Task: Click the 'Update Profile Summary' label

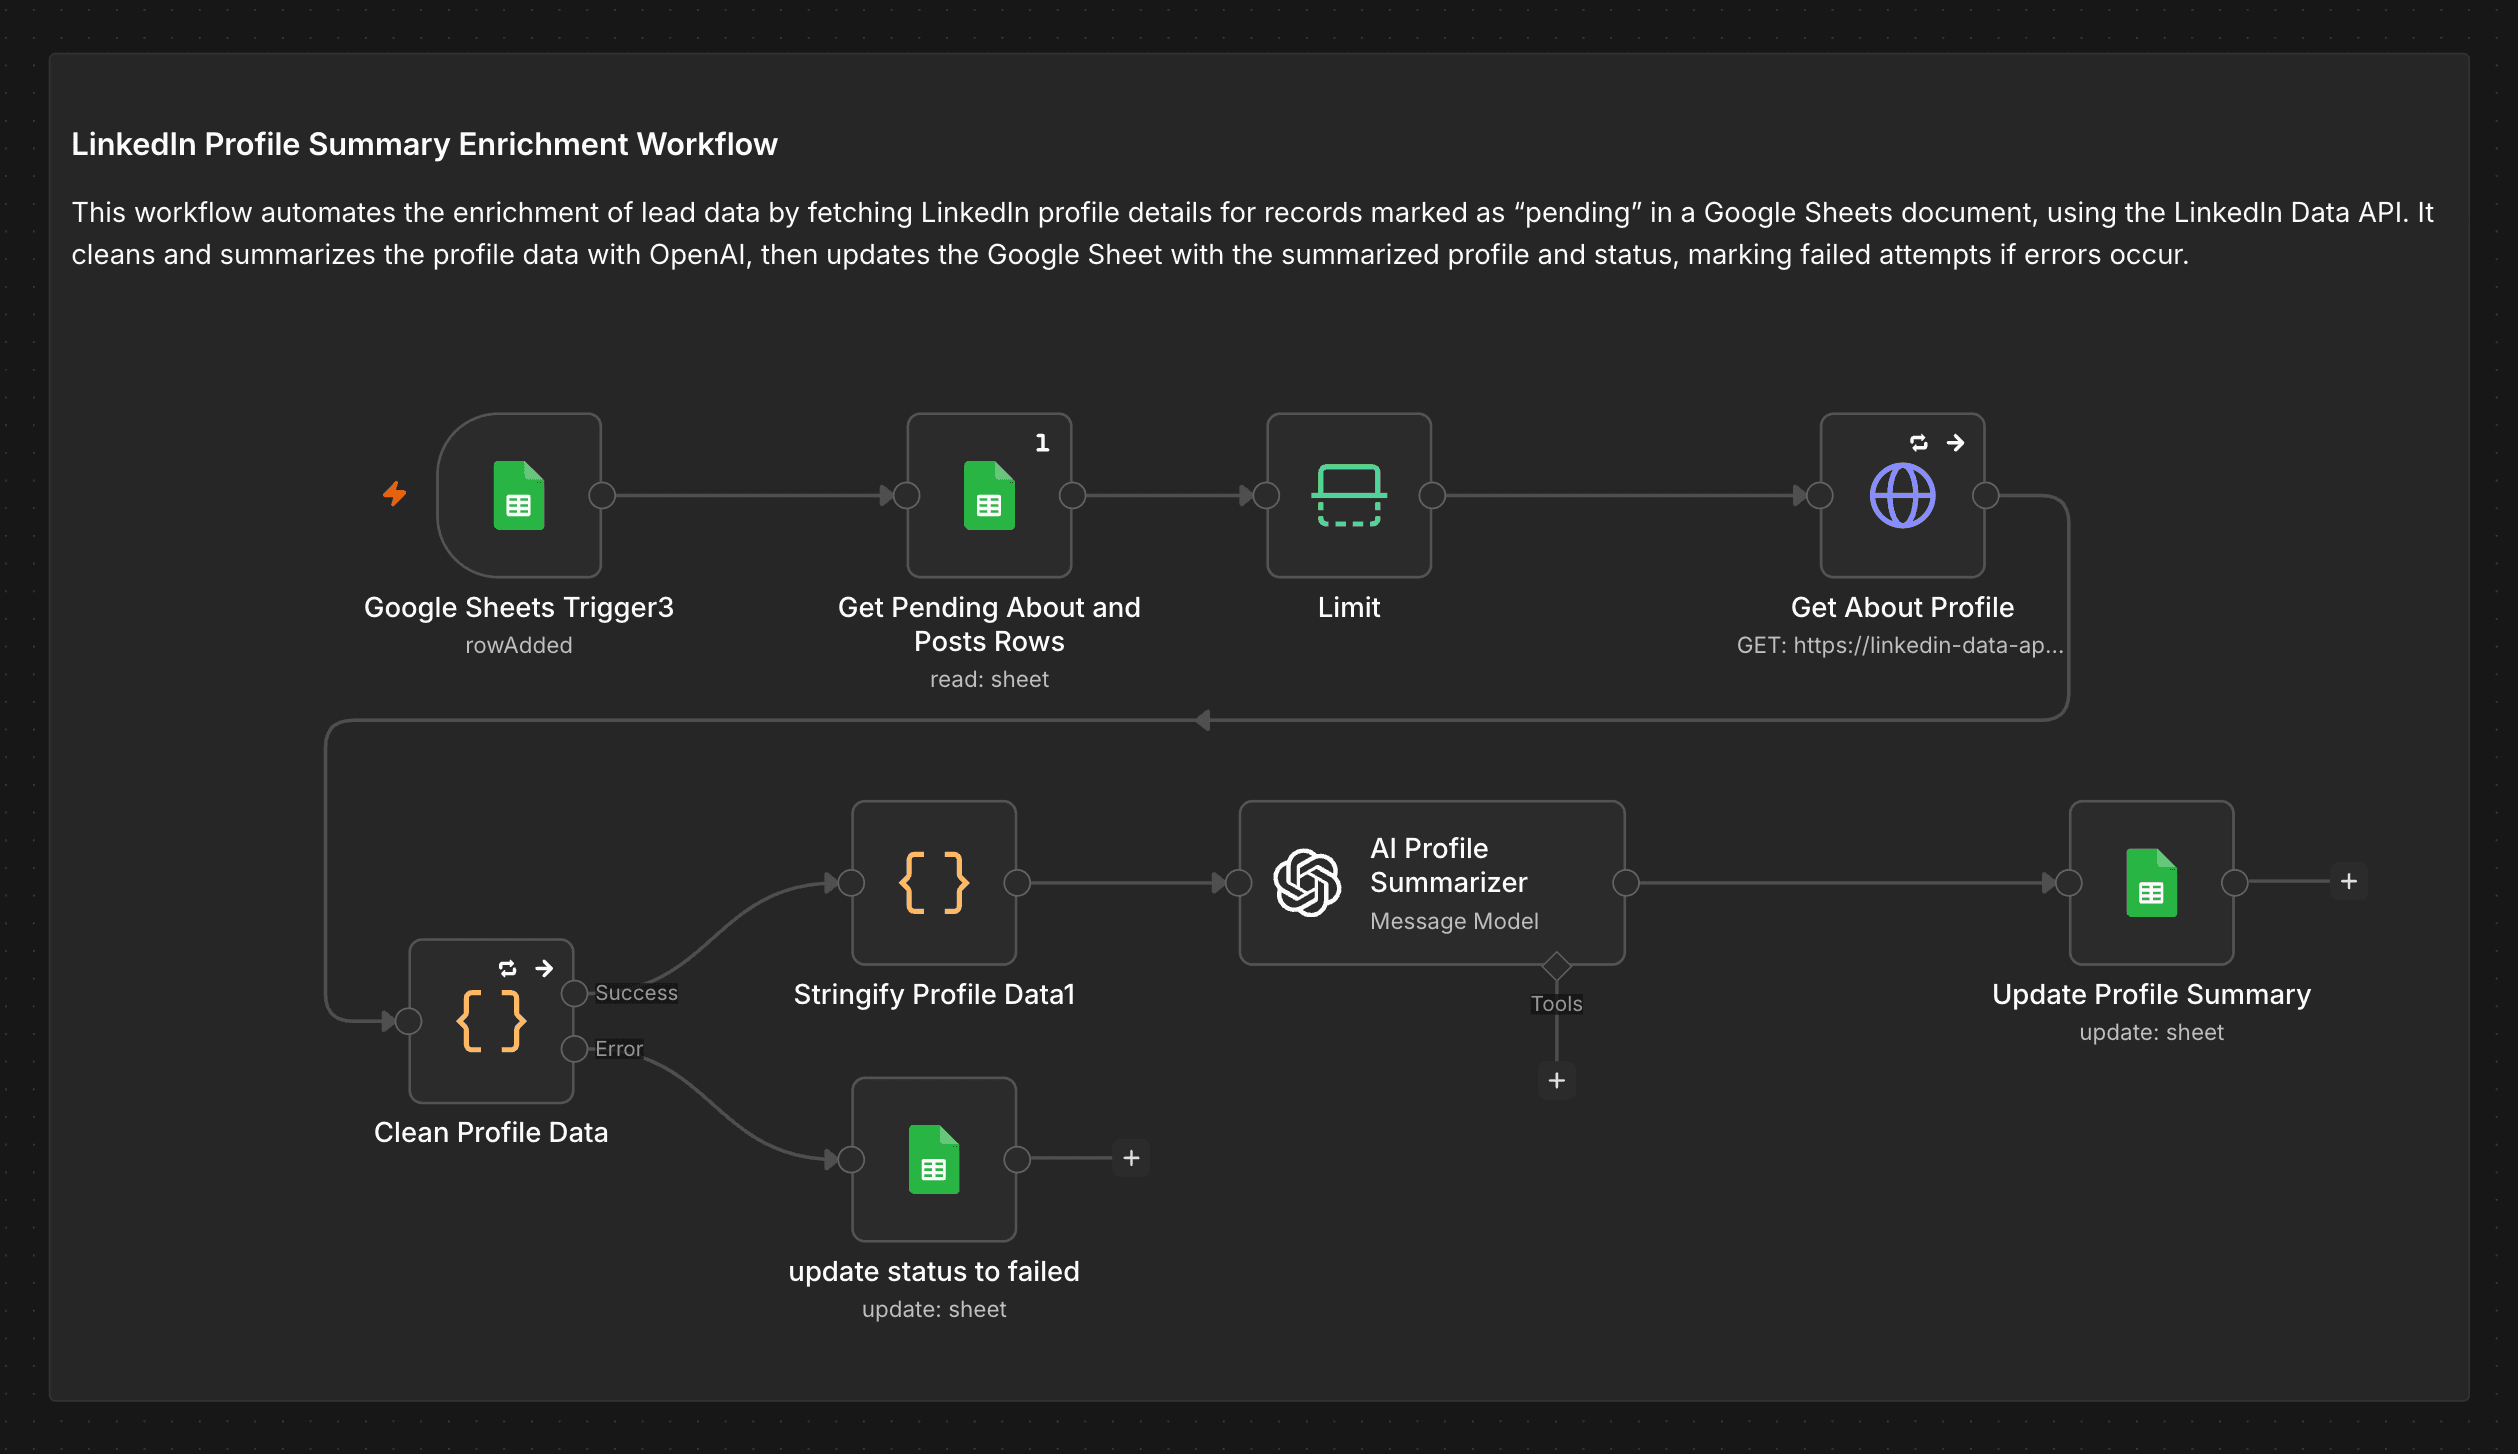Action: (x=2151, y=994)
